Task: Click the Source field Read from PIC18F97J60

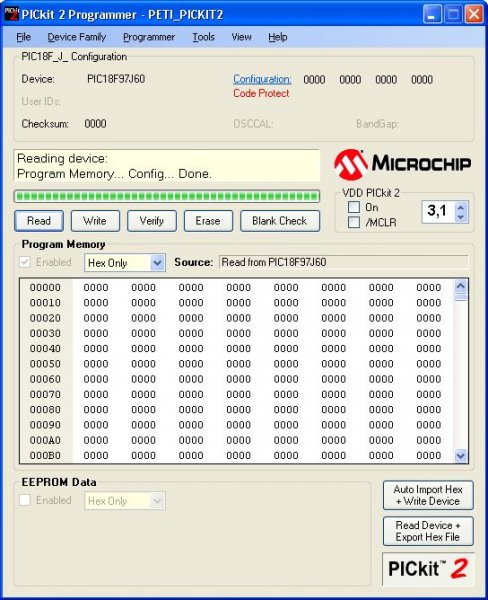Action: pyautogui.click(x=343, y=262)
